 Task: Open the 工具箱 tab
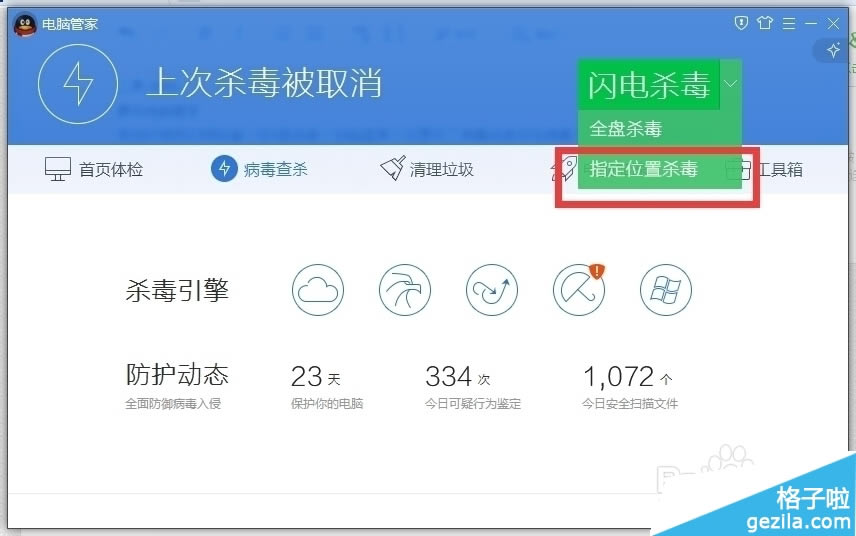[x=765, y=169]
